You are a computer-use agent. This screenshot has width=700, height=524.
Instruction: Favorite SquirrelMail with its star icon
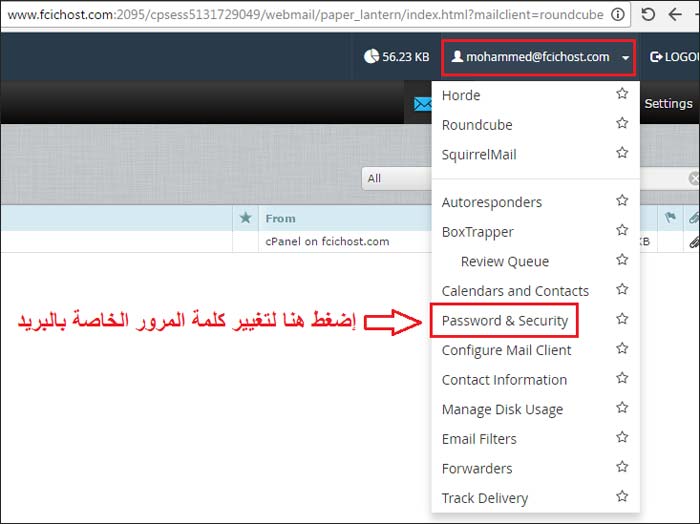point(622,153)
